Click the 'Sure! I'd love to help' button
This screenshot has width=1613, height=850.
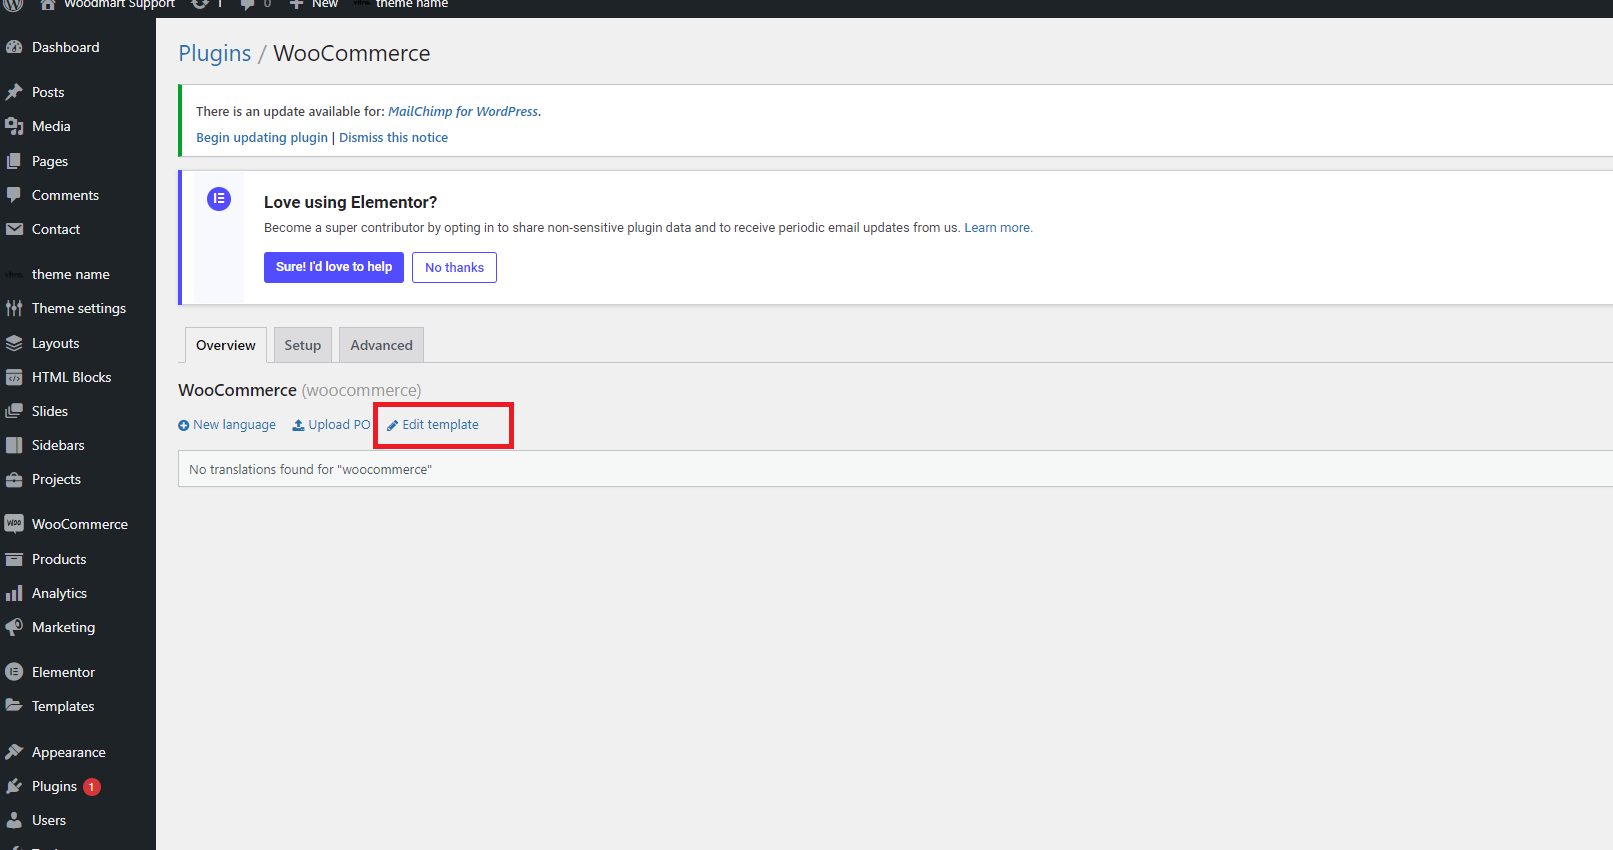point(334,267)
